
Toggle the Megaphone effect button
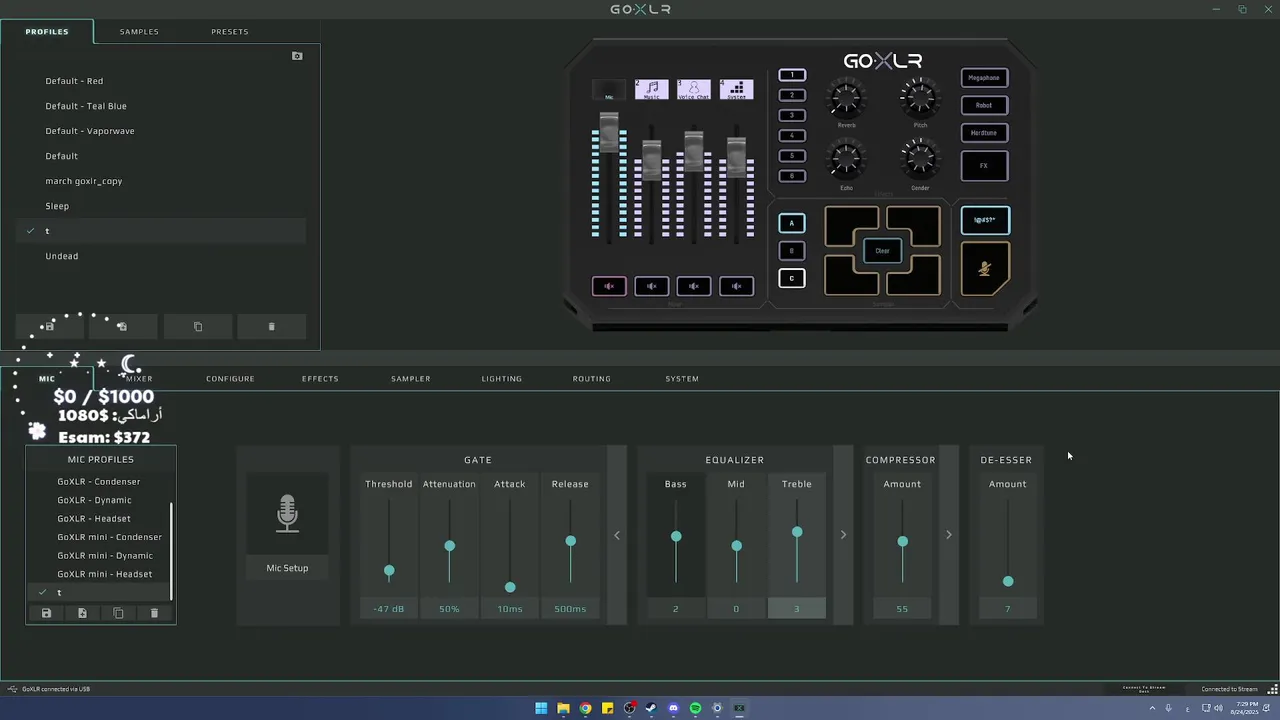(984, 78)
